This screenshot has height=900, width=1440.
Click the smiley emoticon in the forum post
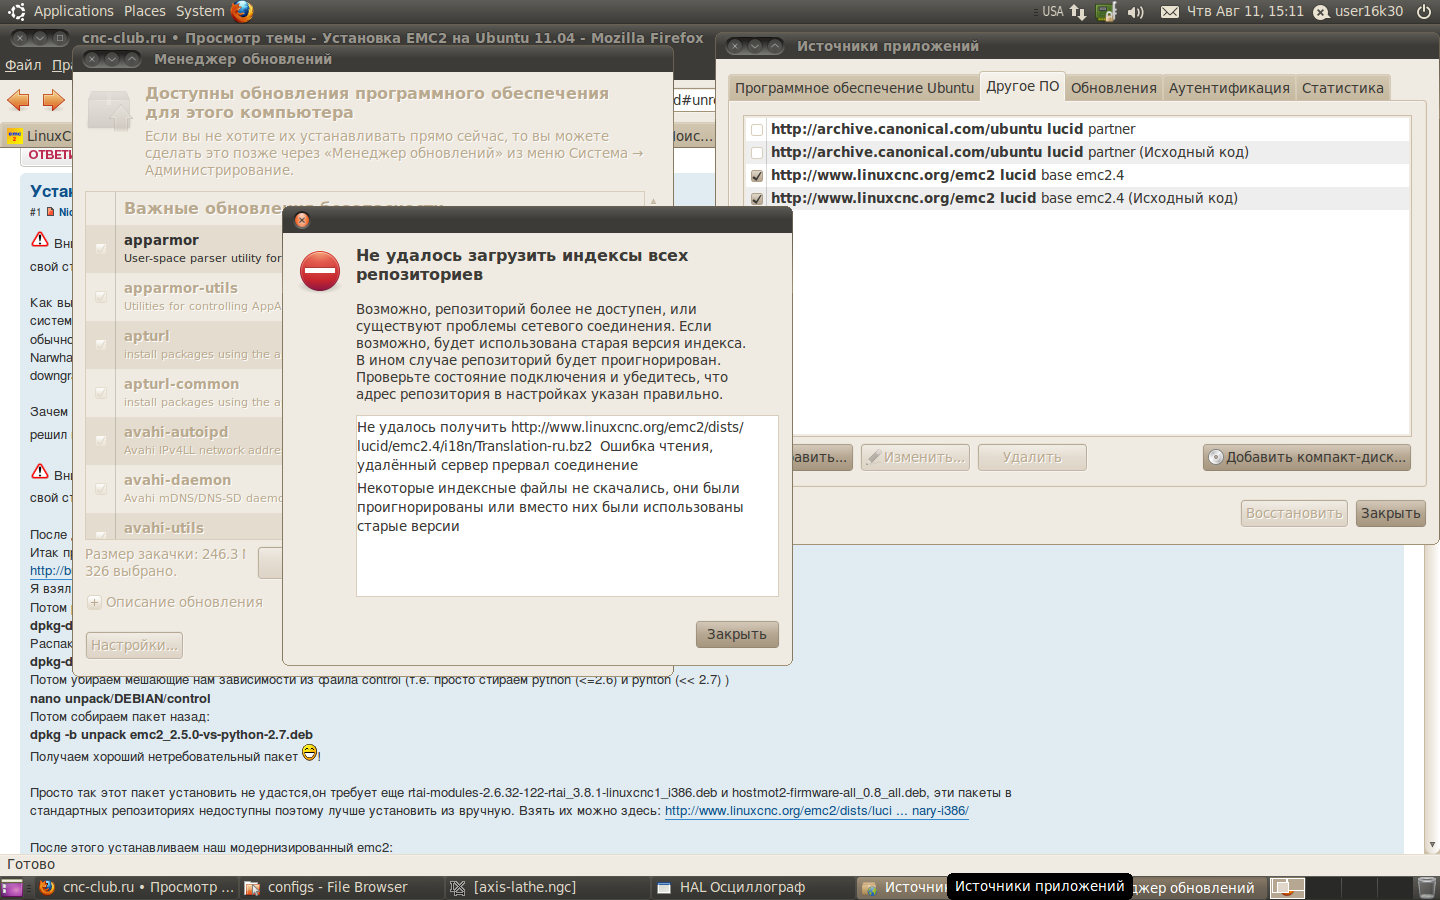tap(310, 753)
